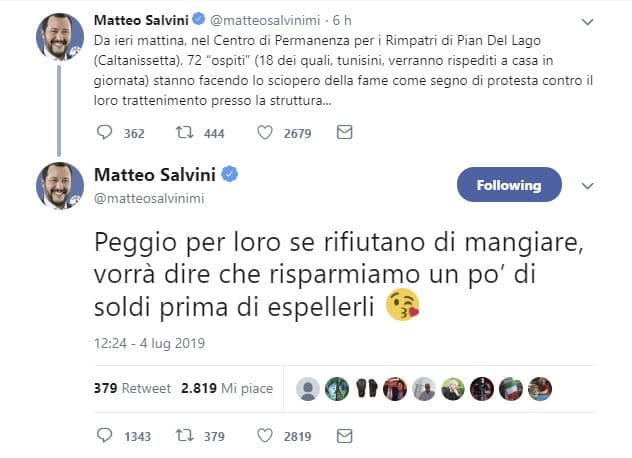
Task: Like the main tweet with 2819 likes
Action: pos(267,436)
